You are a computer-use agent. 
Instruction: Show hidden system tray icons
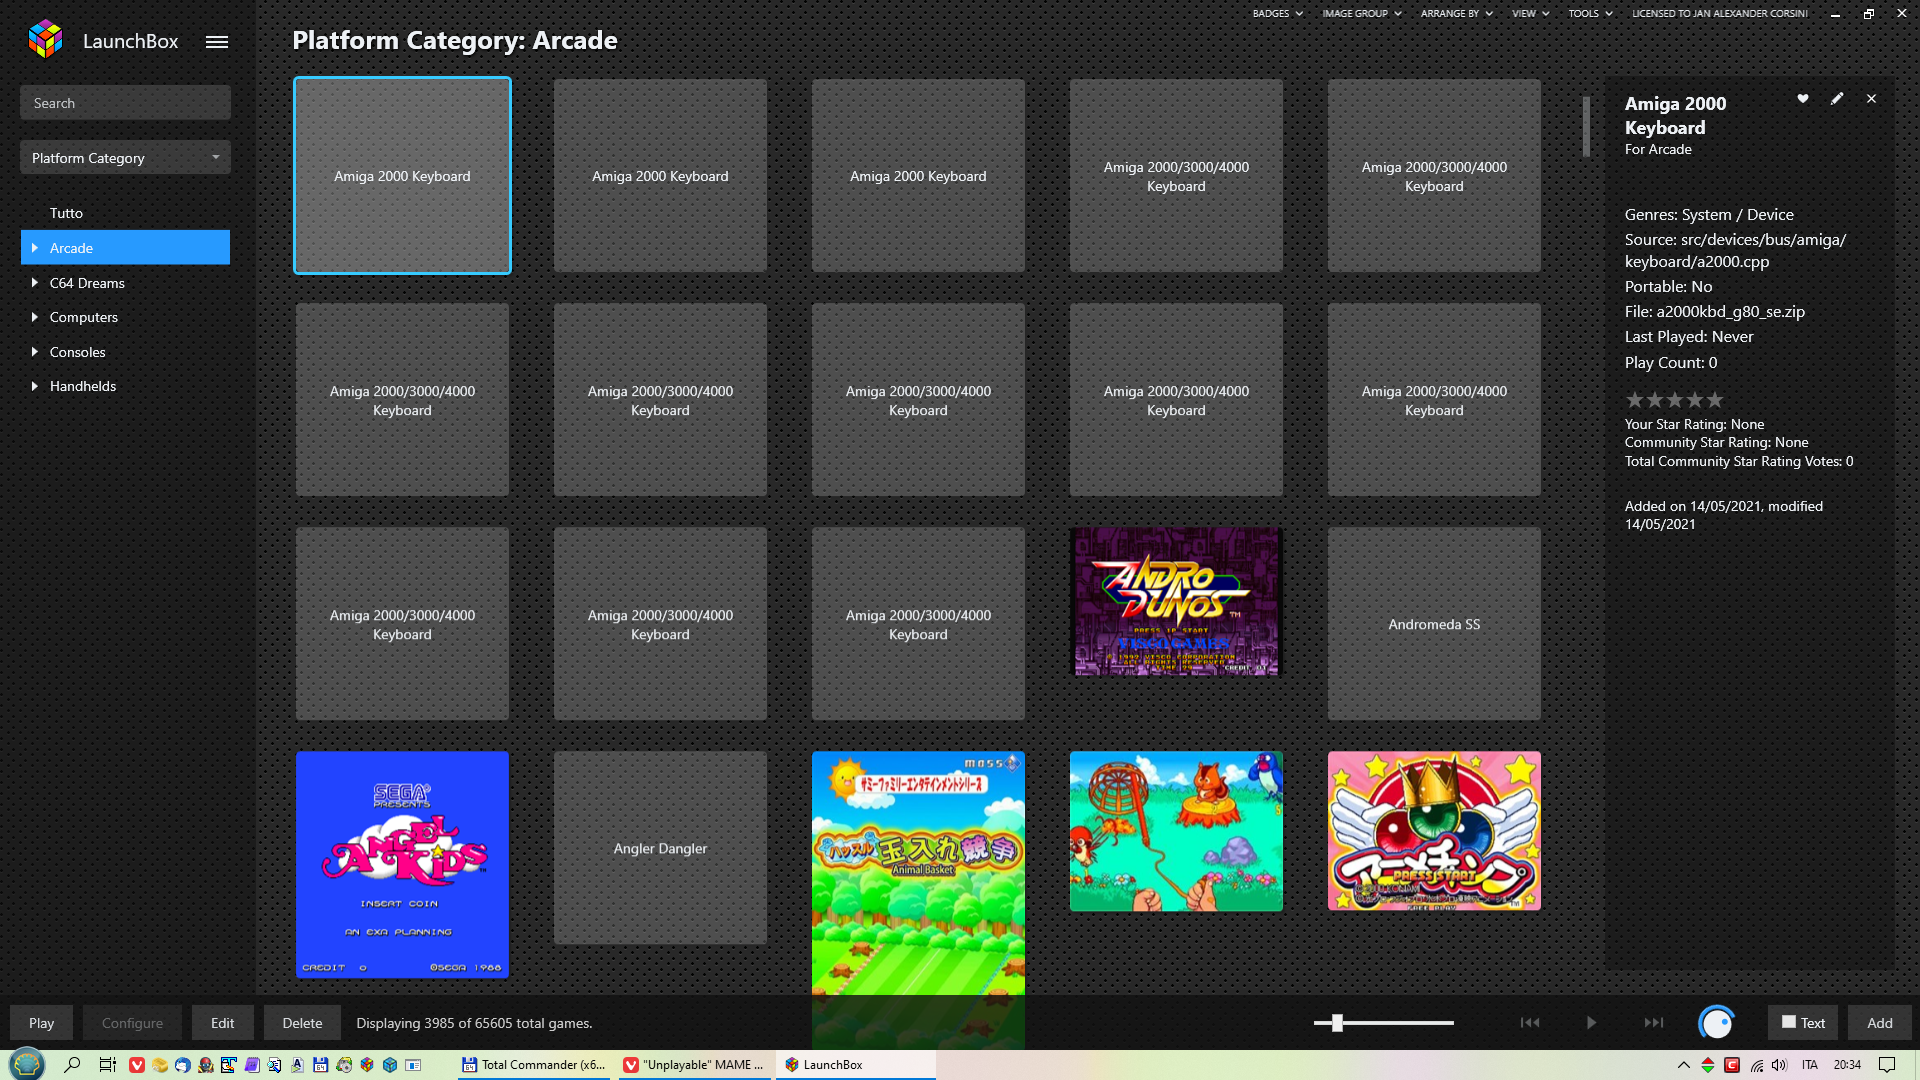(1683, 1065)
